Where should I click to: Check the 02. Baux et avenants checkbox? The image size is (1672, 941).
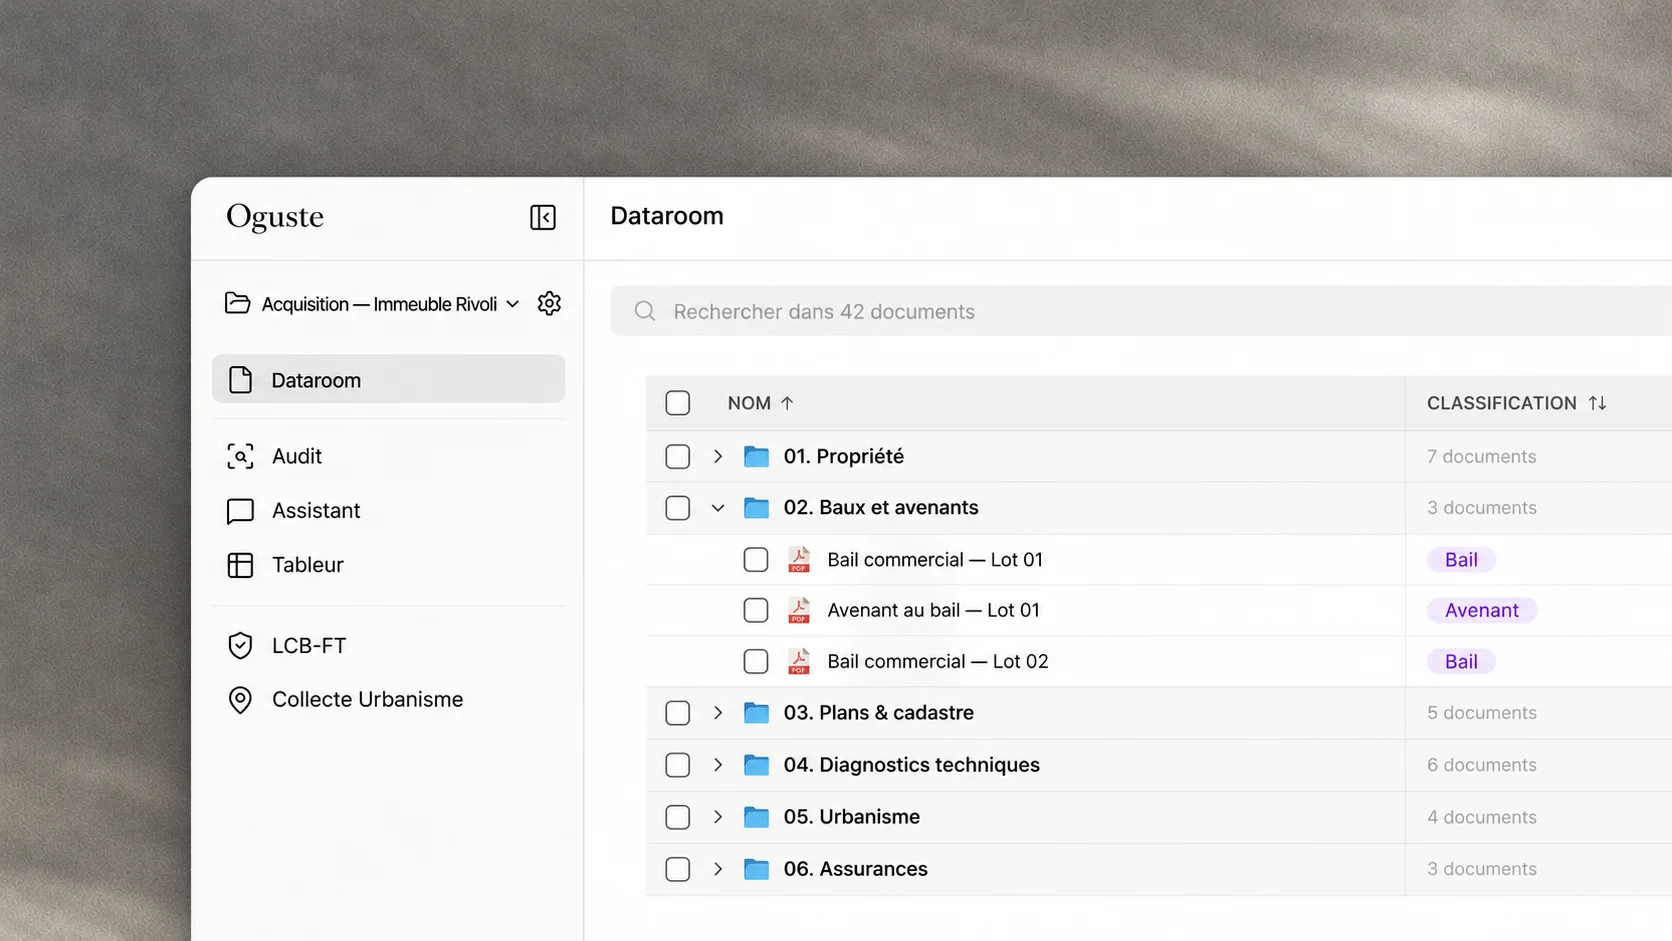(678, 508)
